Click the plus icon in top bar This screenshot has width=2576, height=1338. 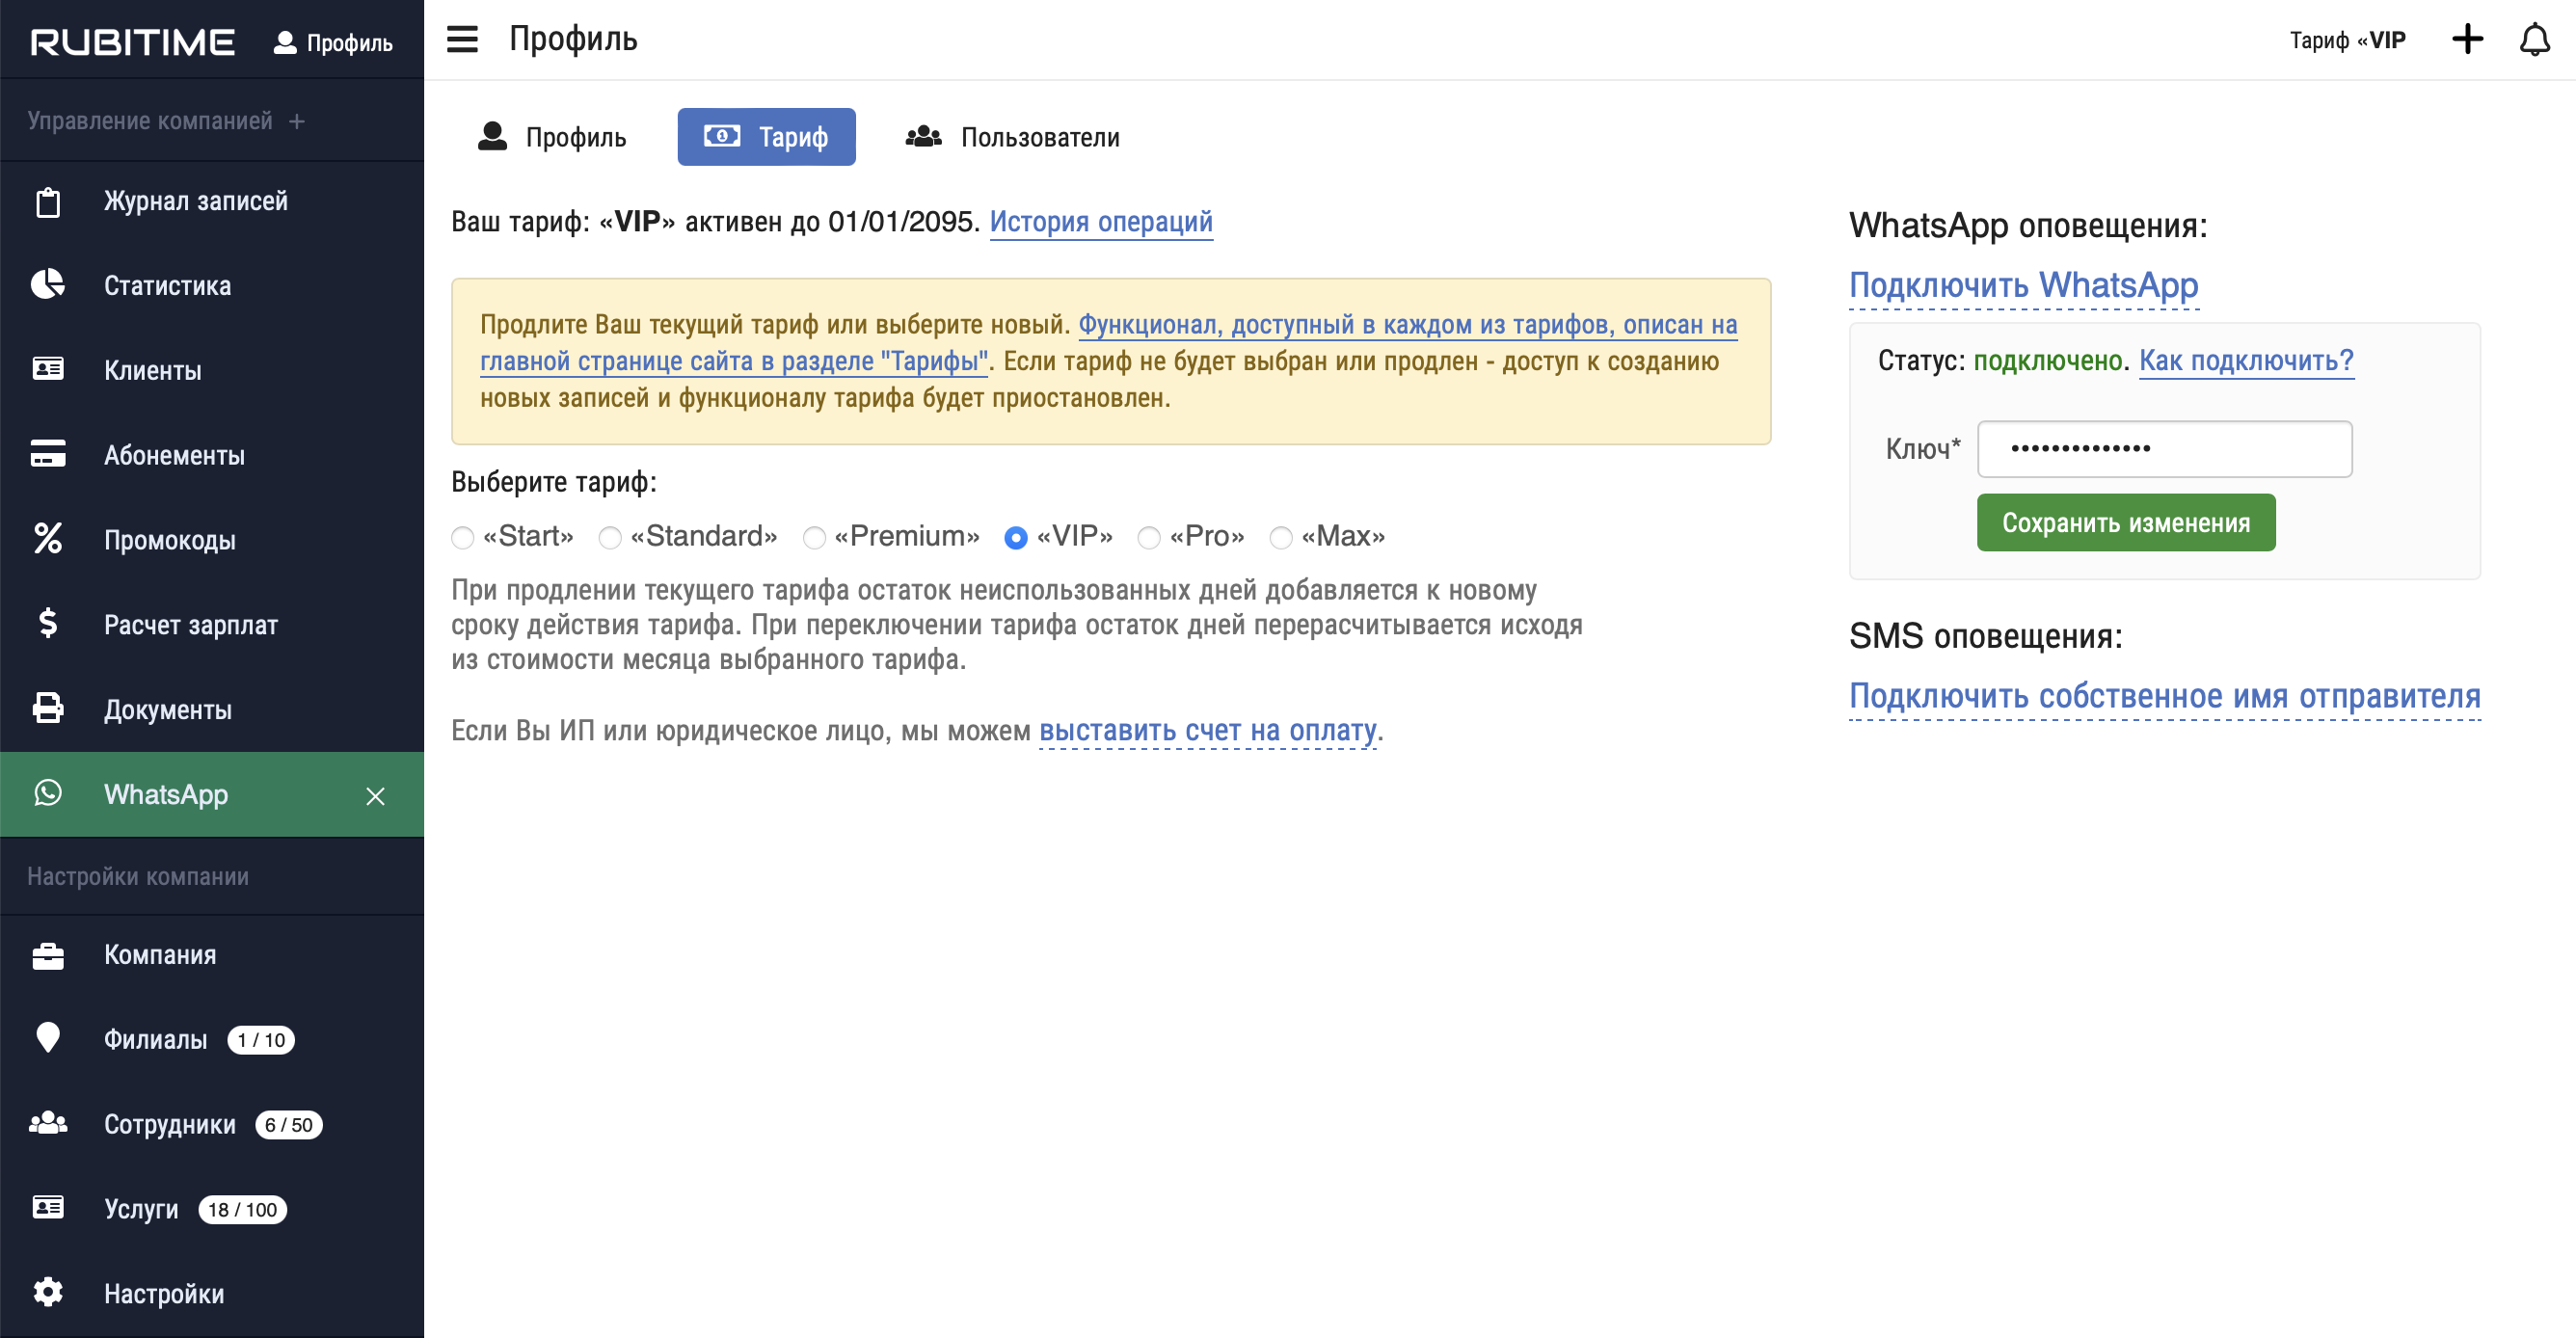point(2467,40)
